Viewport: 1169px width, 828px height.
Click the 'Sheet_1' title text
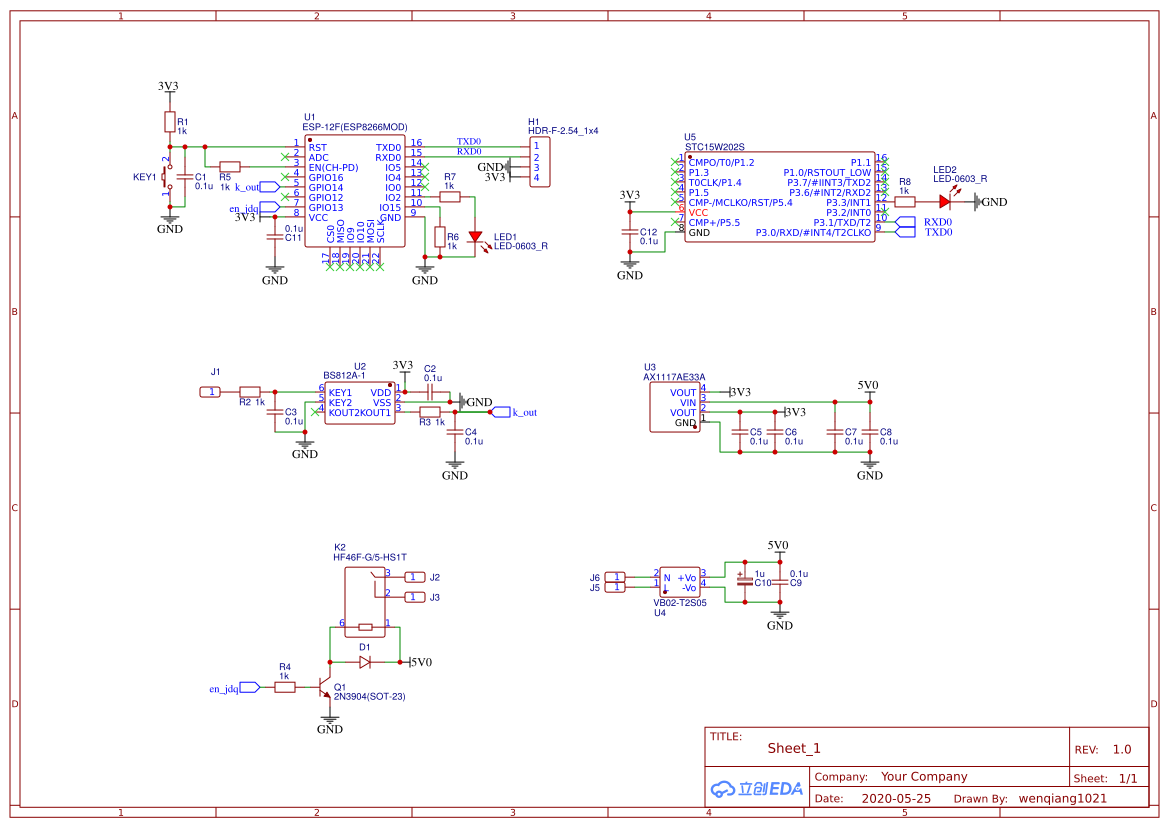[794, 748]
